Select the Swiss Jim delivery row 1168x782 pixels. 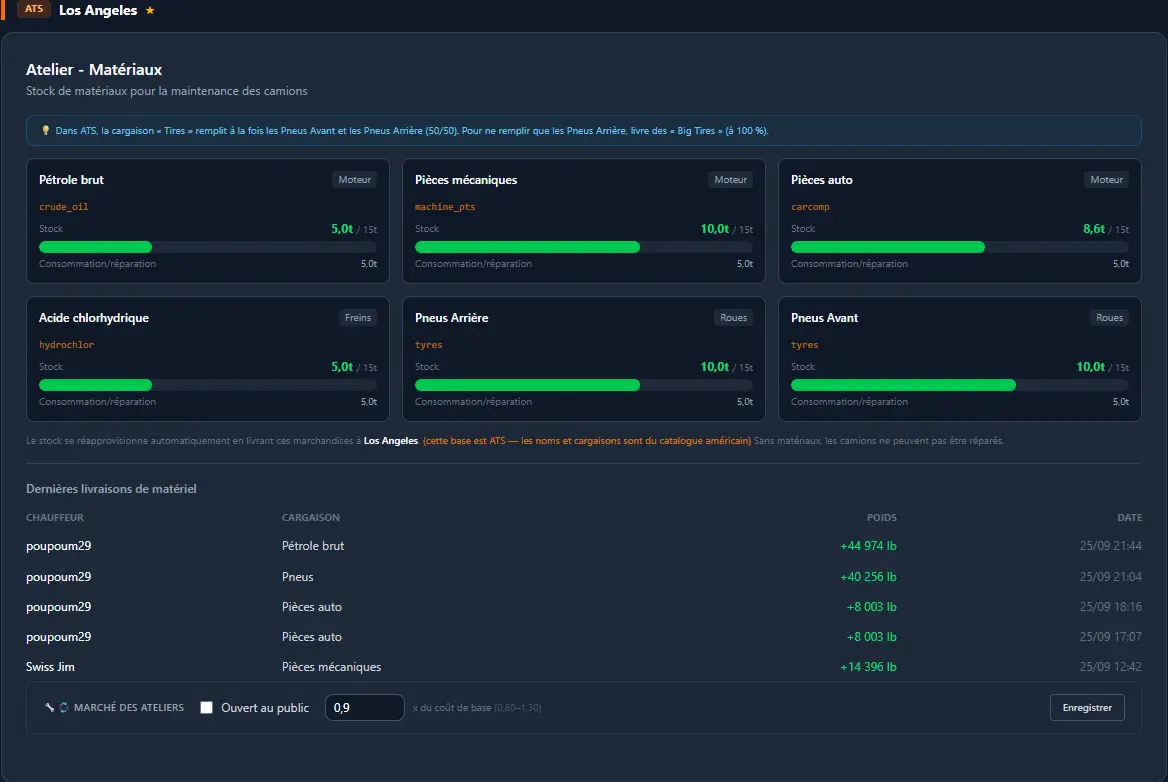(x=583, y=667)
